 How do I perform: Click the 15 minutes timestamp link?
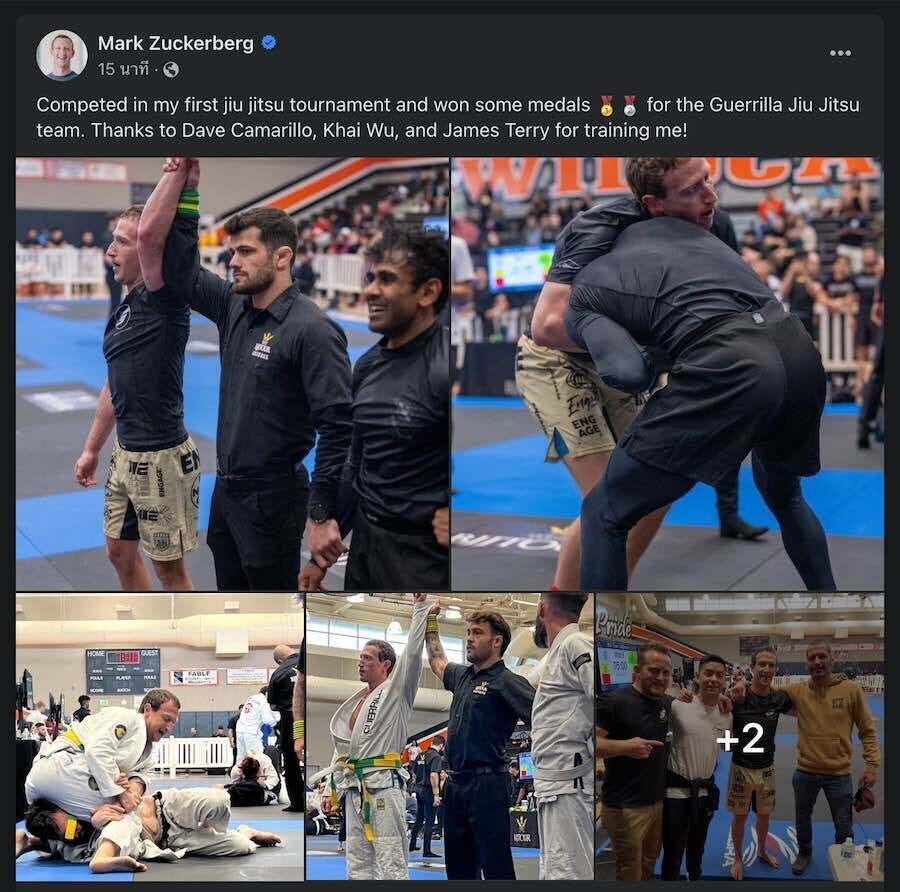123,69
